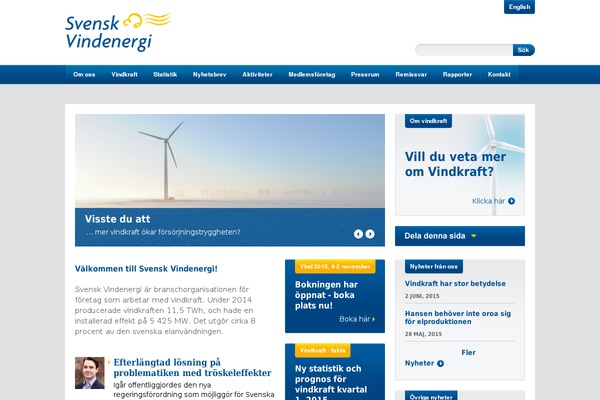Click the Välkommen till Svensk Vindenergi heading

point(146,269)
